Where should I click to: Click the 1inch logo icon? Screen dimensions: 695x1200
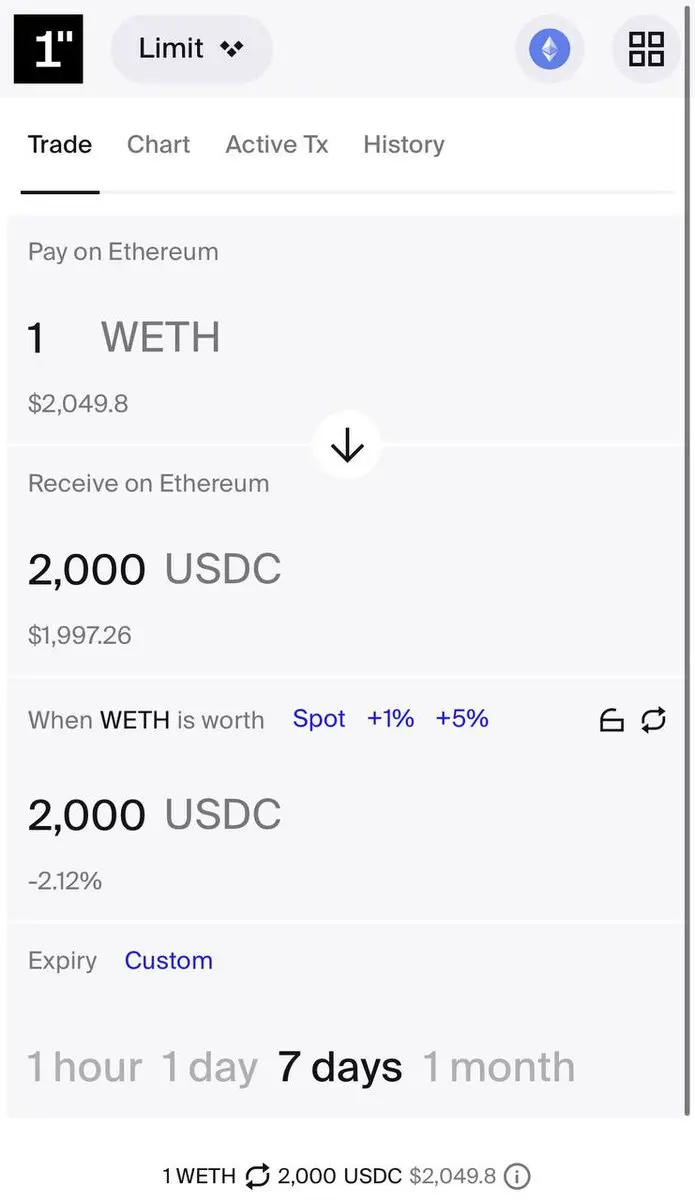48,49
